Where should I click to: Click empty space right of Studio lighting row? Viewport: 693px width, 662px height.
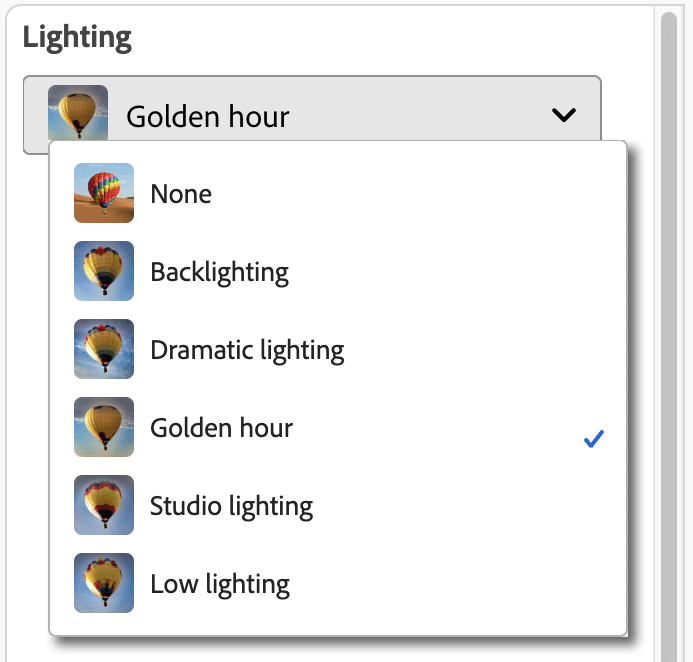470,506
